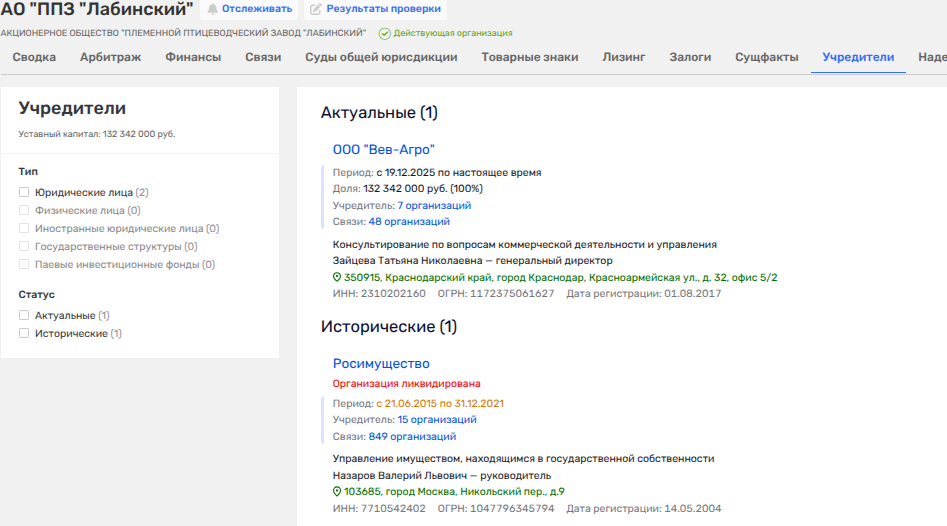The width and height of the screenshot is (947, 526).
Task: Toggle Государственные структуры checkbox
Action: coord(24,246)
